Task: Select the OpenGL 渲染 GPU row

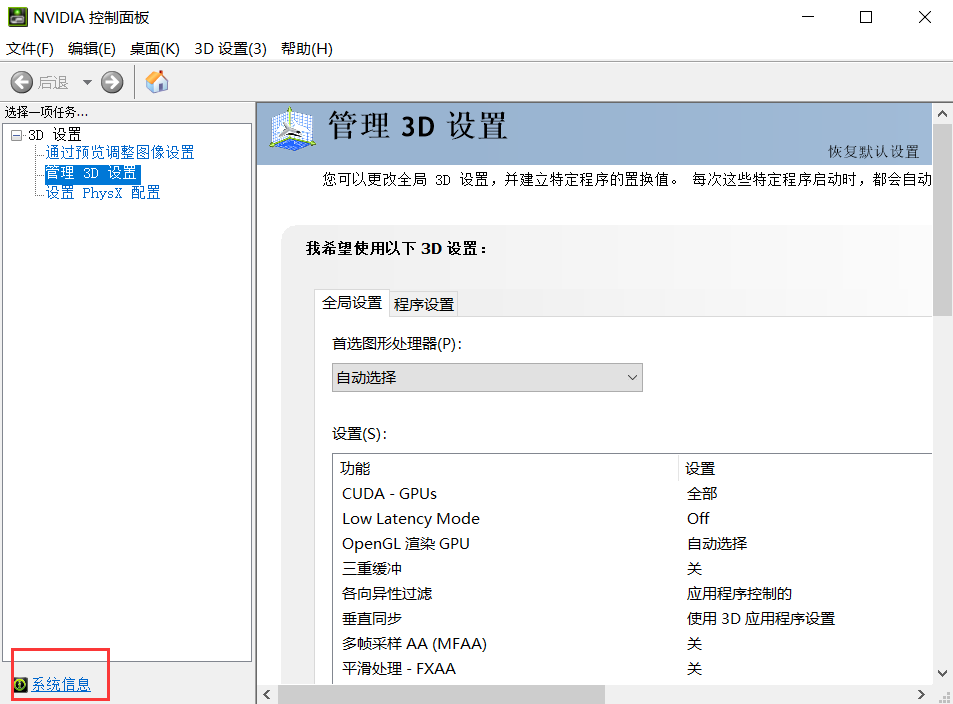Action: click(x=632, y=544)
